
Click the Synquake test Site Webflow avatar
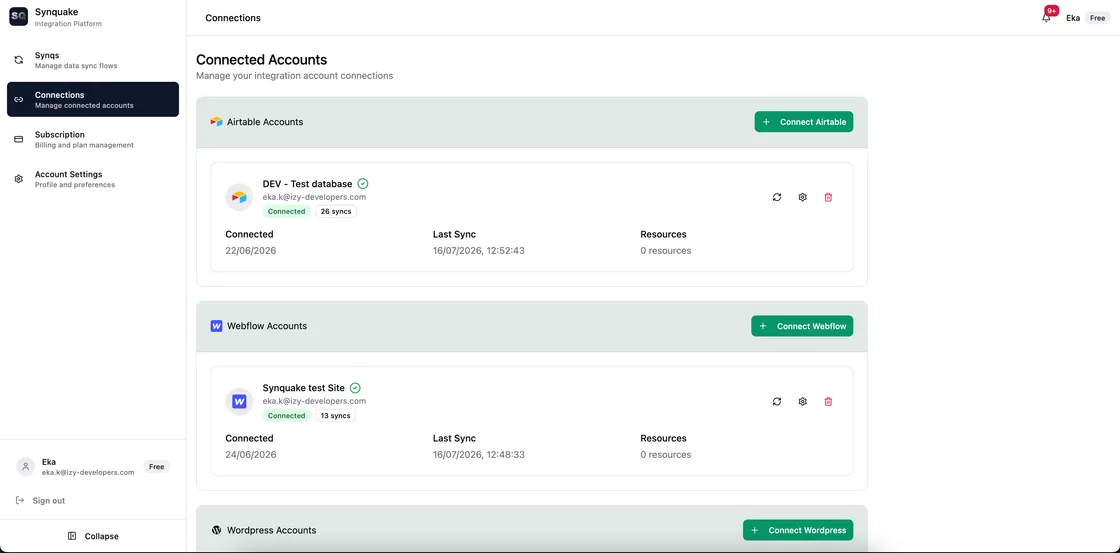click(239, 402)
